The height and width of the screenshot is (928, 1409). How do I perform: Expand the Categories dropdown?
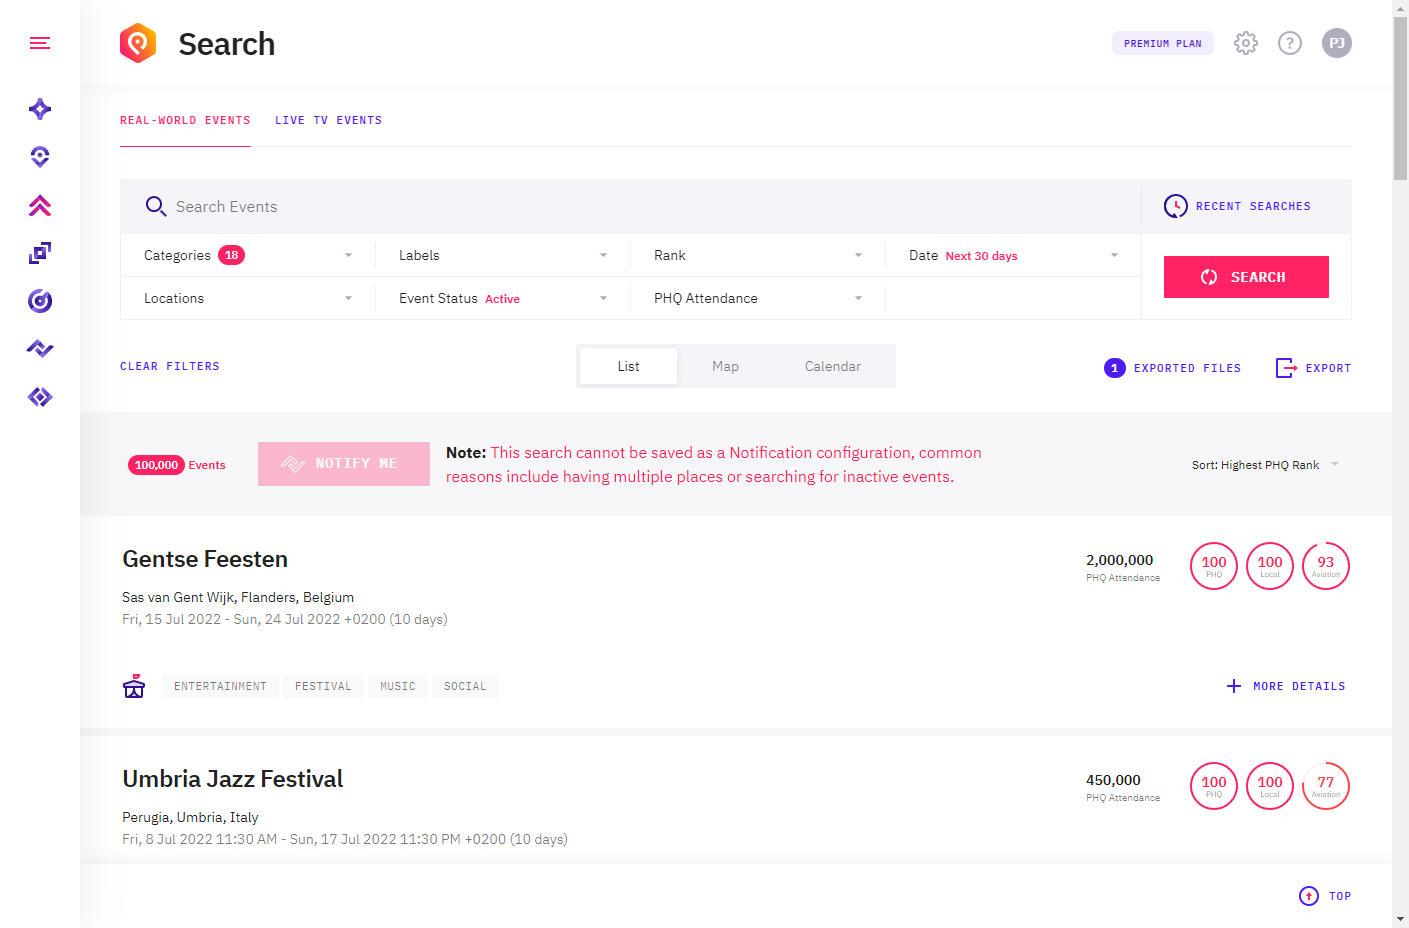tap(247, 256)
